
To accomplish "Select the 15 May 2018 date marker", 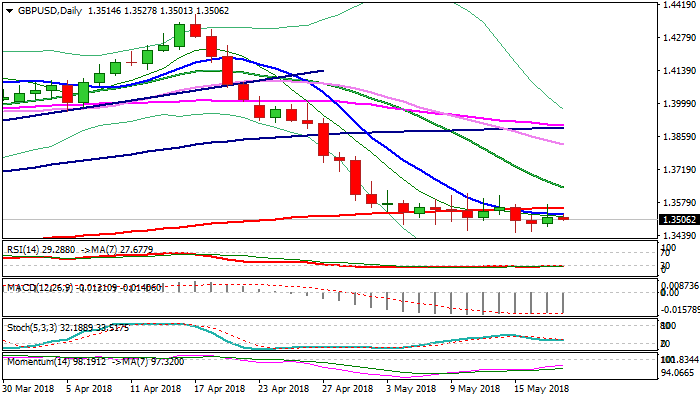I will click(541, 389).
